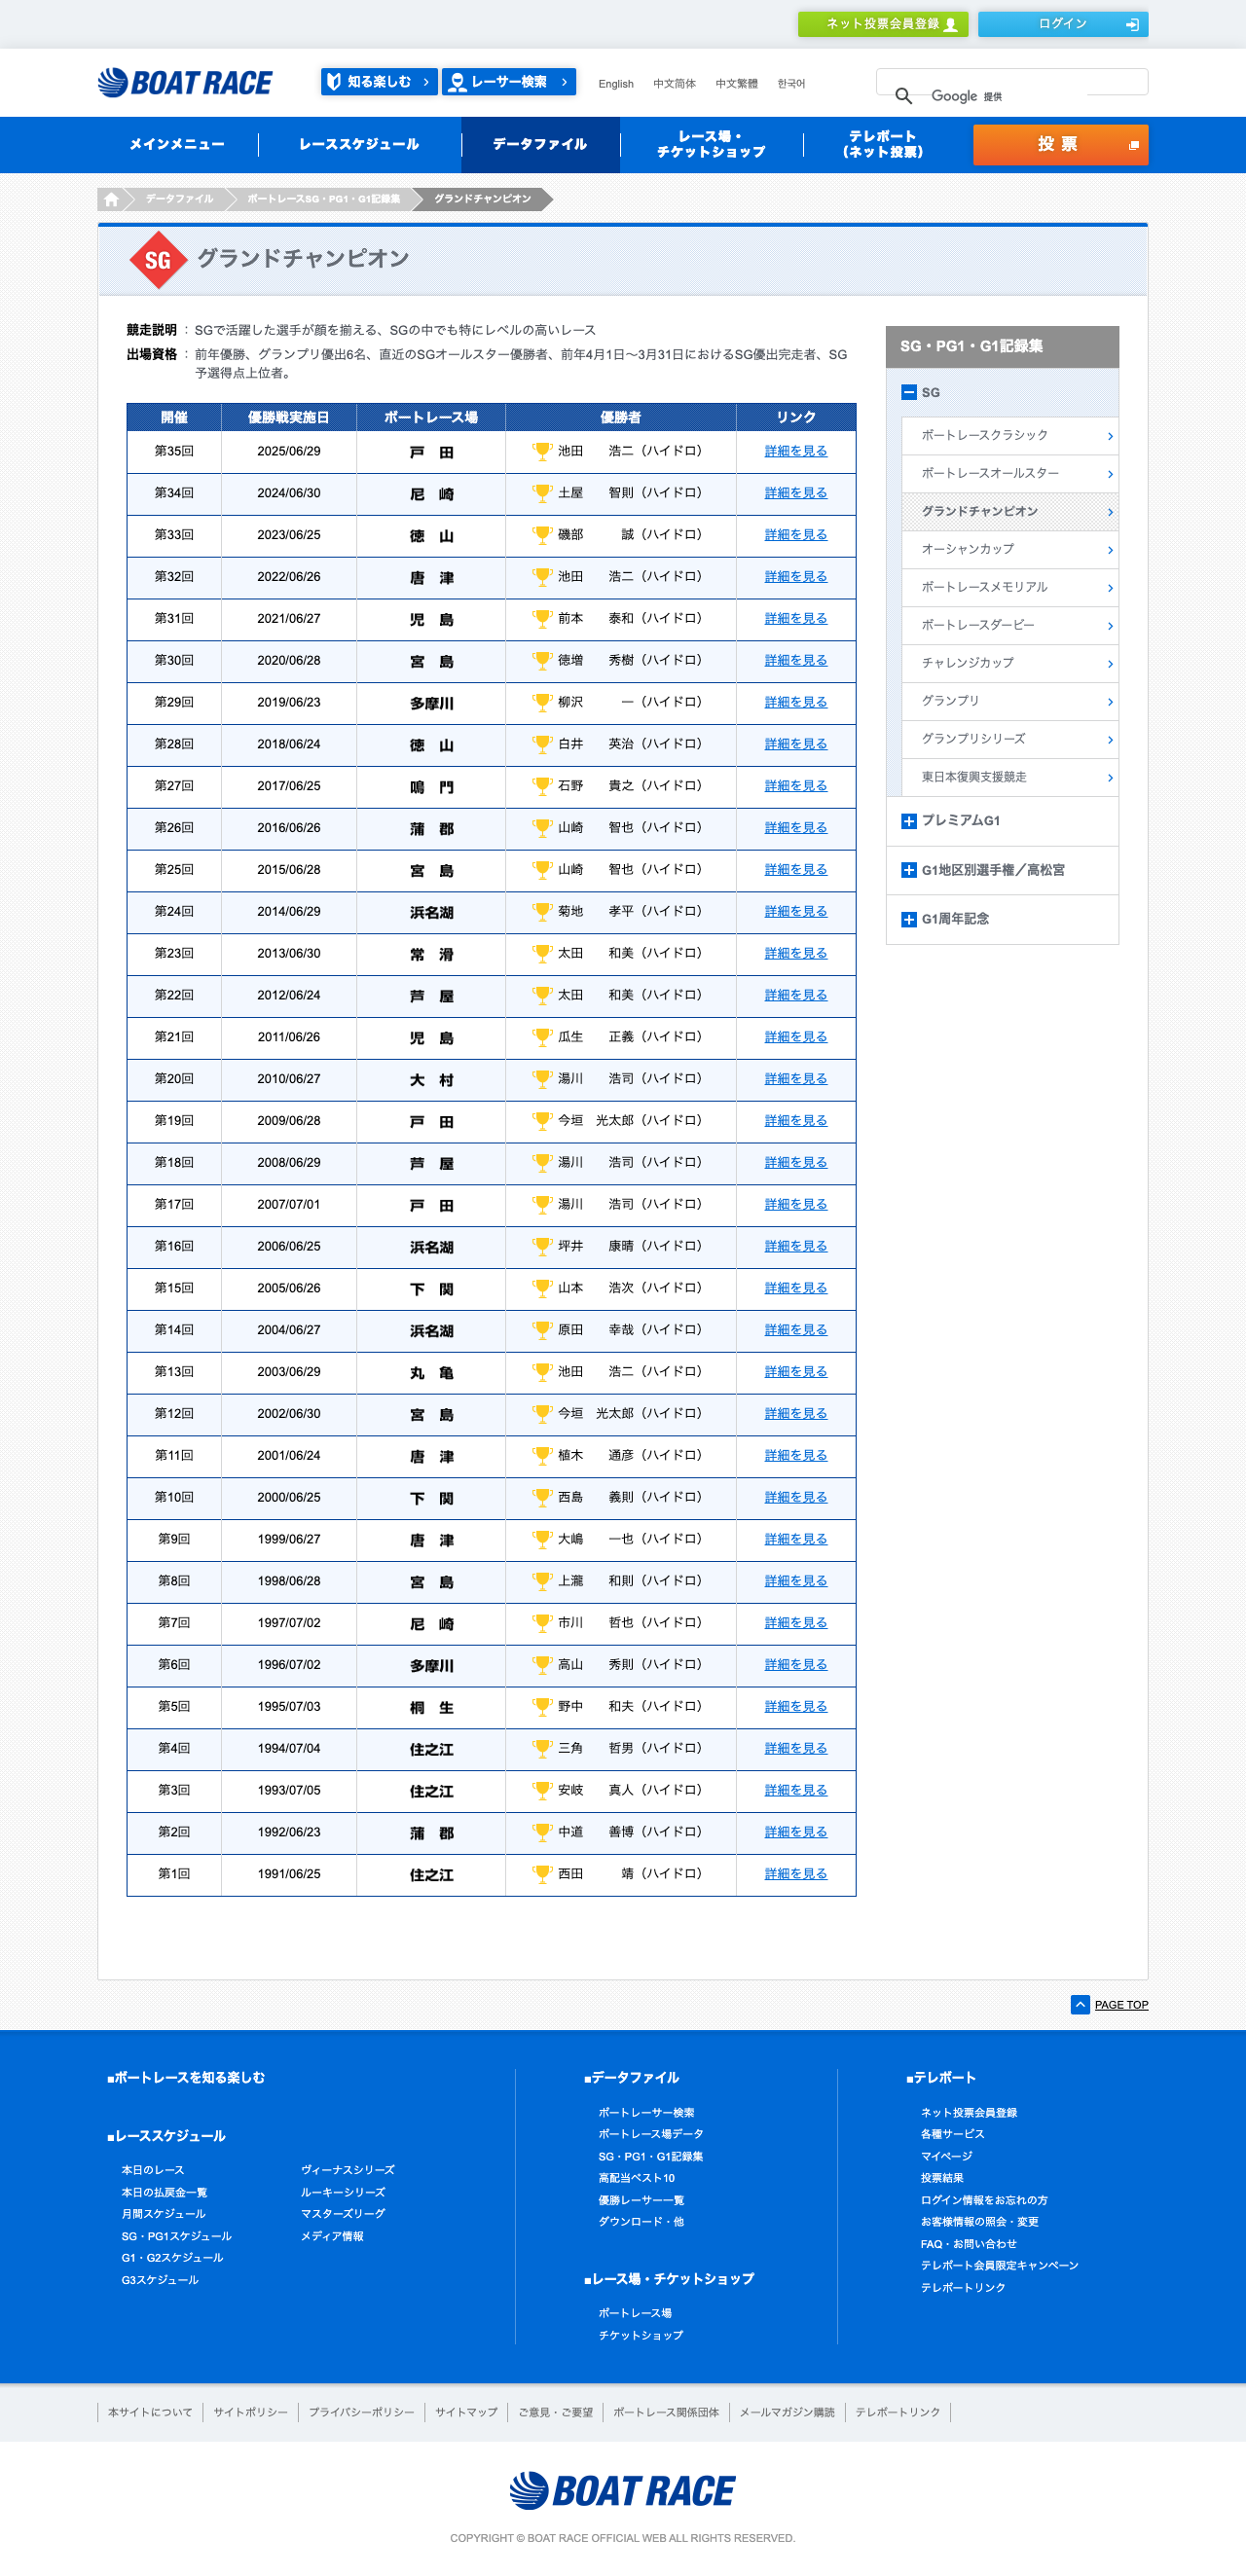Open the home icon in the breadcrumb
The height and width of the screenshot is (2576, 1246).
coord(111,199)
